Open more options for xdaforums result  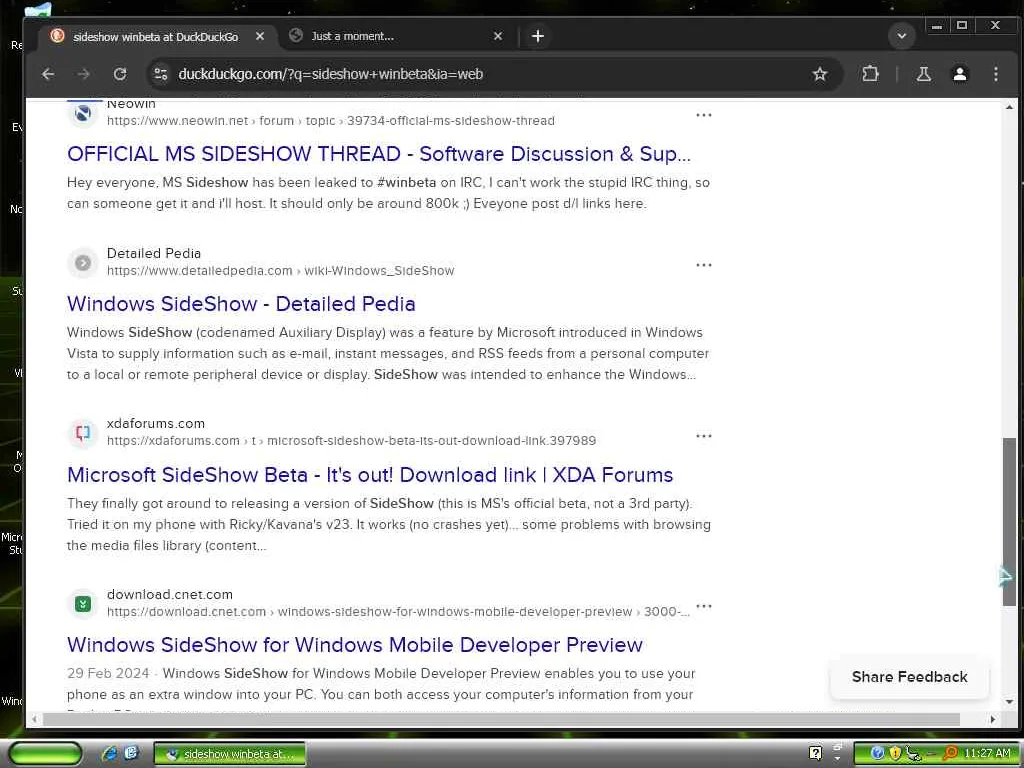pyautogui.click(x=703, y=436)
